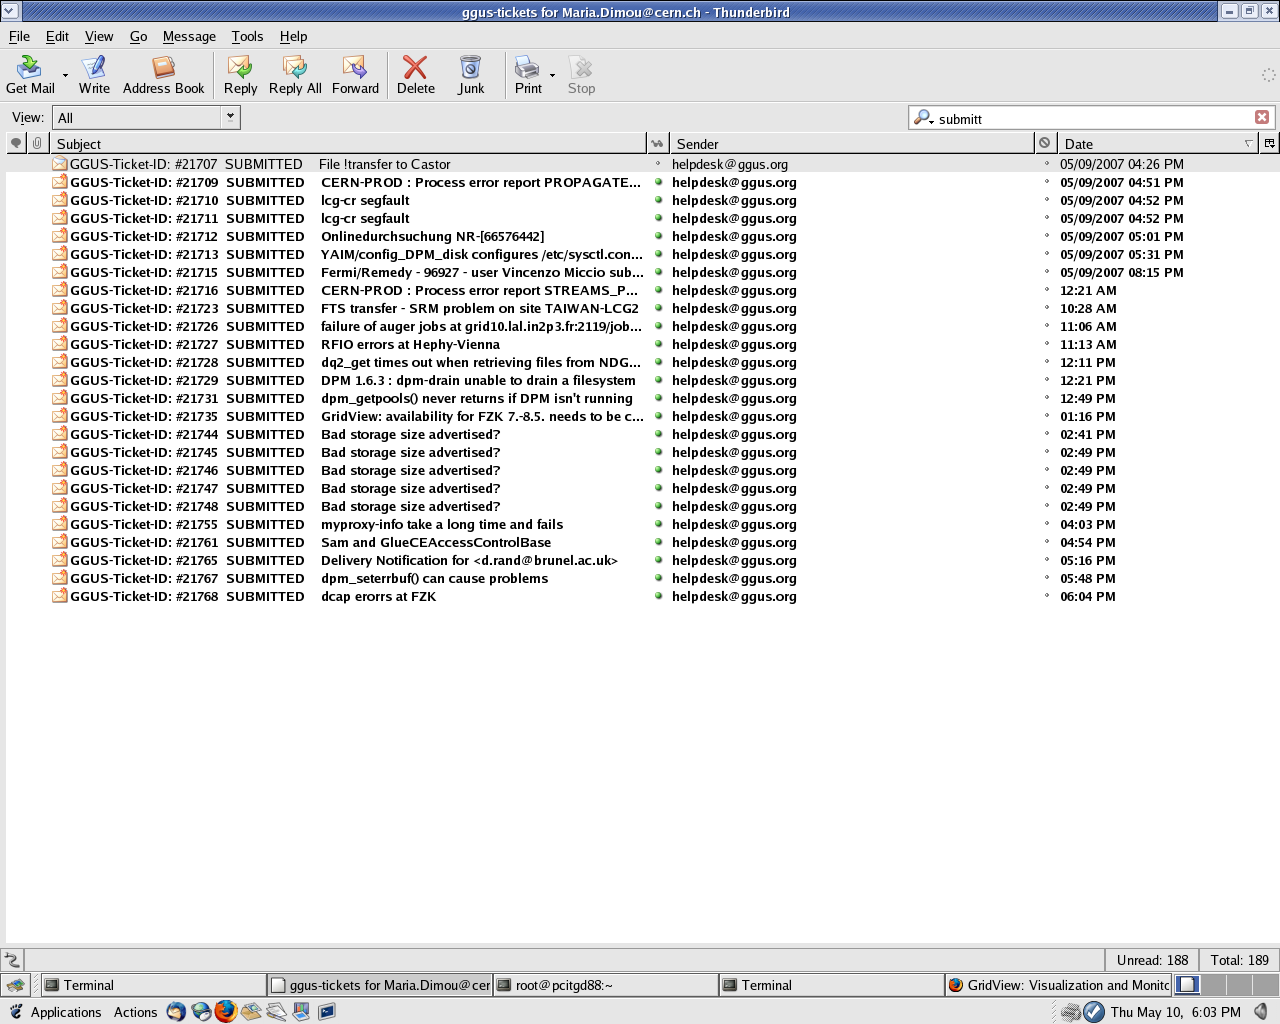Open the Message menu
This screenshot has height=1024, width=1280.
click(189, 36)
